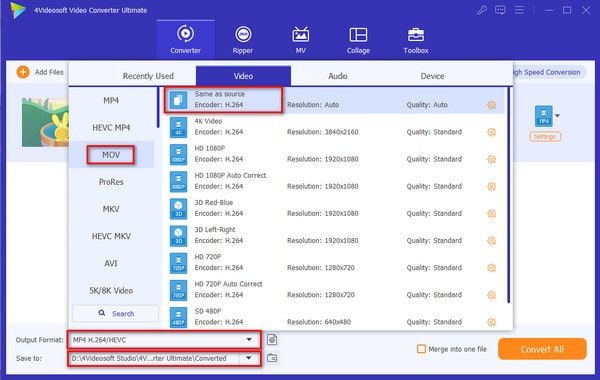Pick MKV format from the list
The width and height of the screenshot is (600, 380).
pos(111,209)
